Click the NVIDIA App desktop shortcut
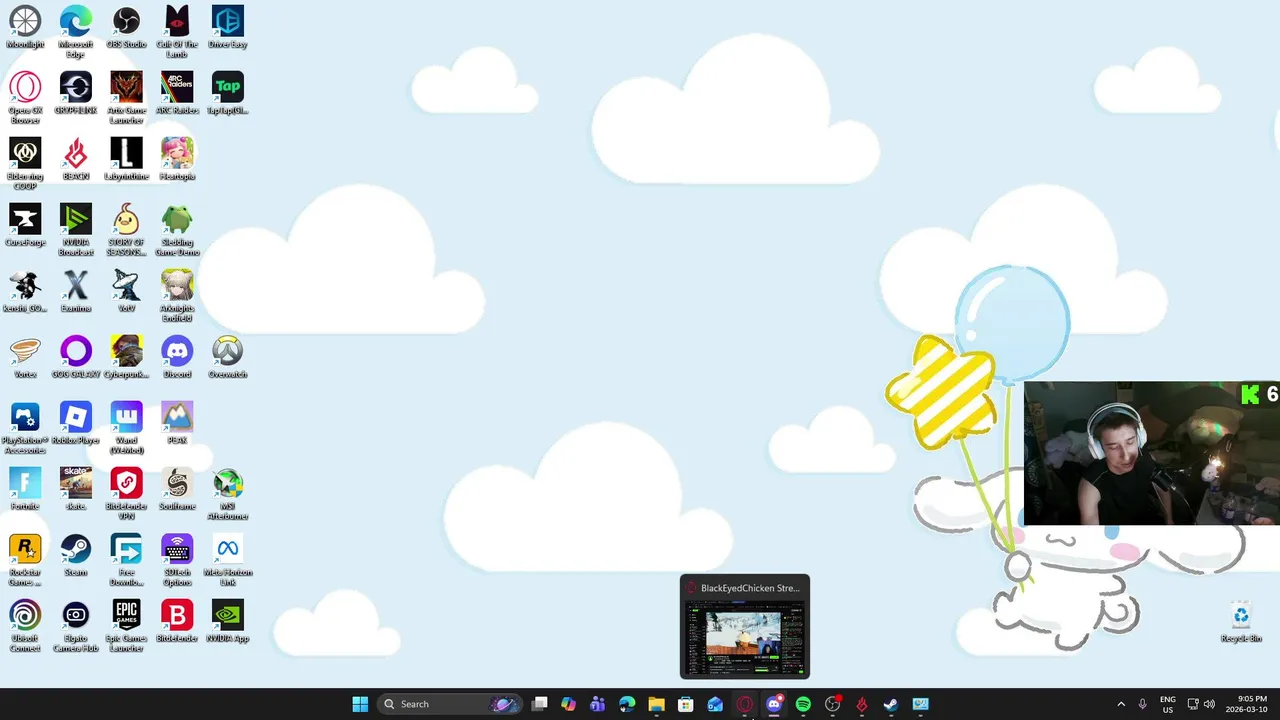1280x720 pixels. [x=228, y=621]
